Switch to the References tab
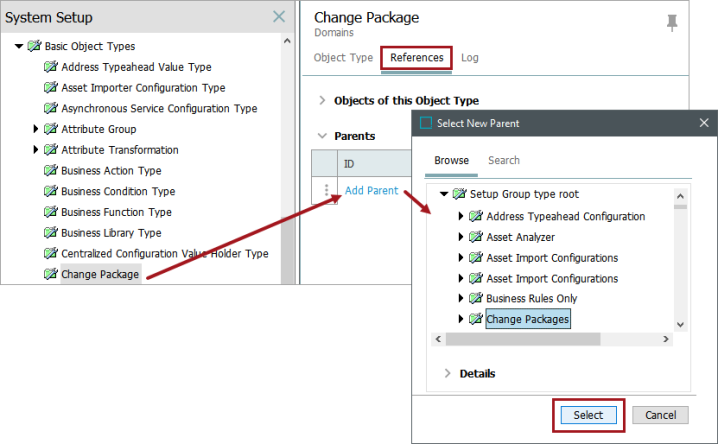The image size is (718, 444). point(417,58)
